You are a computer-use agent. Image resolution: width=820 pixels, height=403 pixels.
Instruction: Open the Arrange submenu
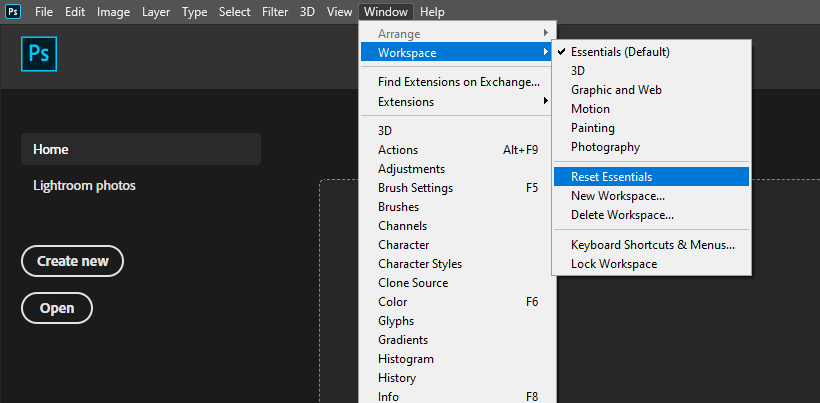tap(400, 34)
